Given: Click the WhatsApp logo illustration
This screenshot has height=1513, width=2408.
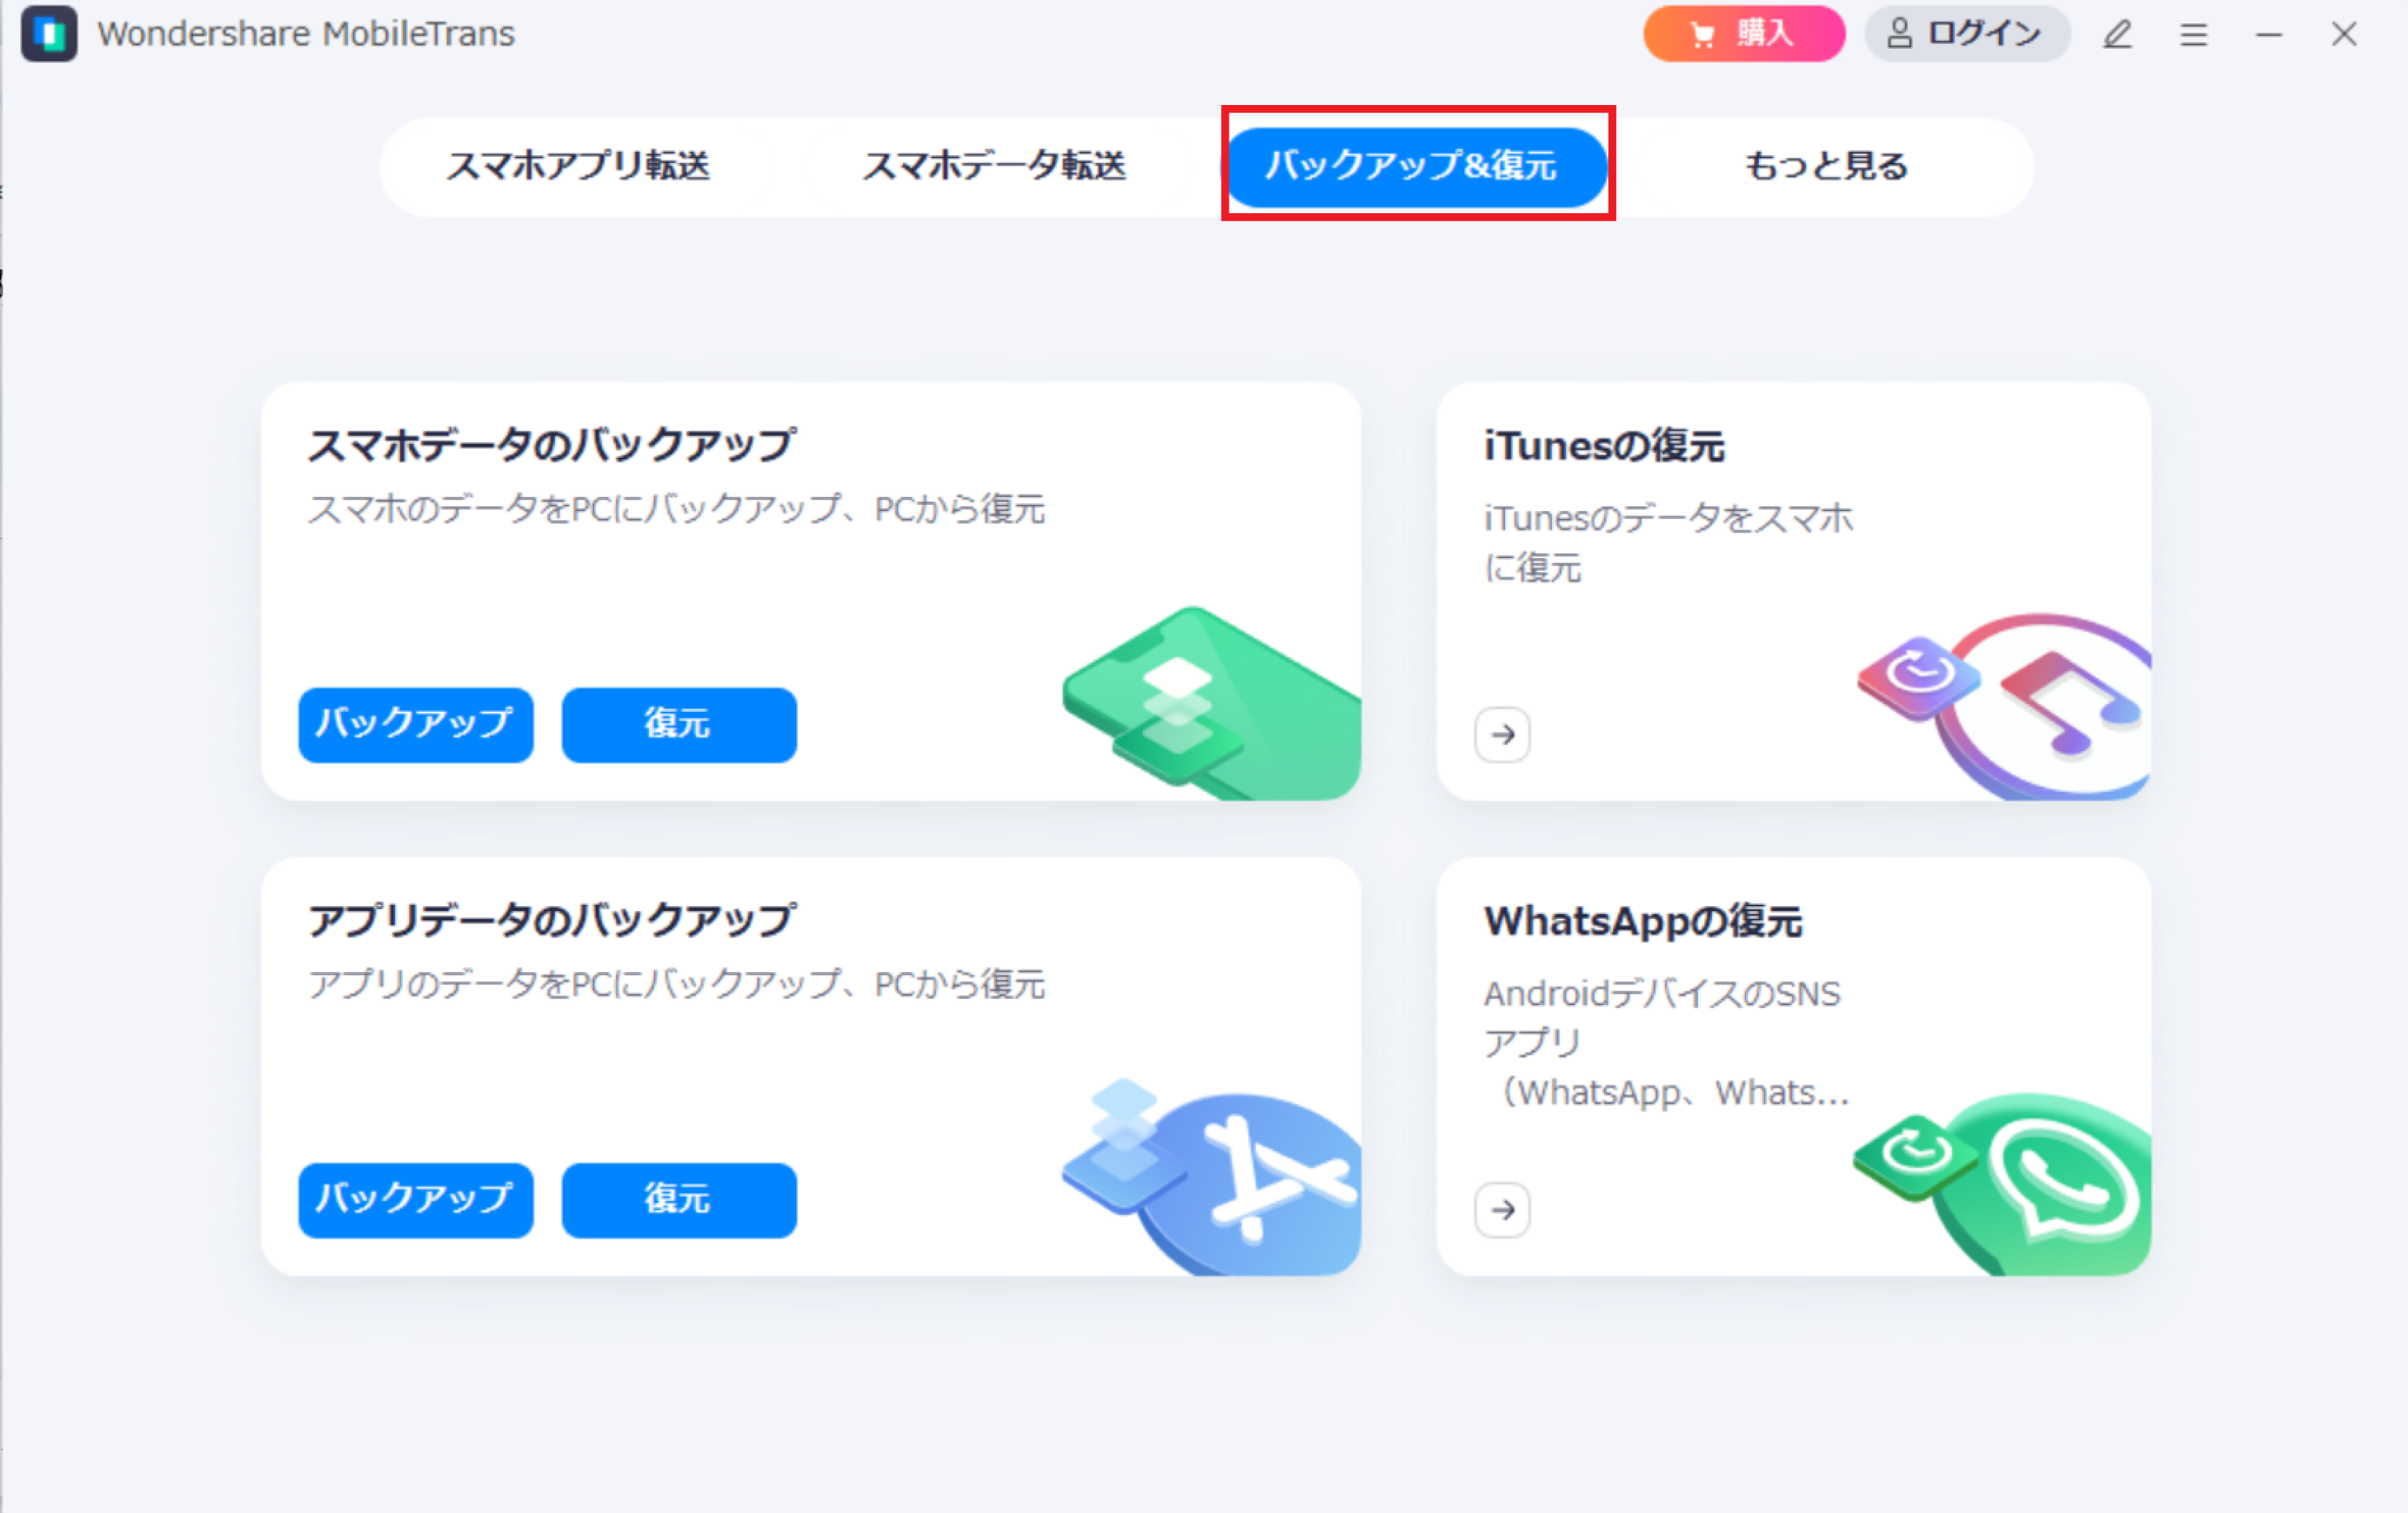Looking at the screenshot, I should pyautogui.click(x=2002, y=1184).
